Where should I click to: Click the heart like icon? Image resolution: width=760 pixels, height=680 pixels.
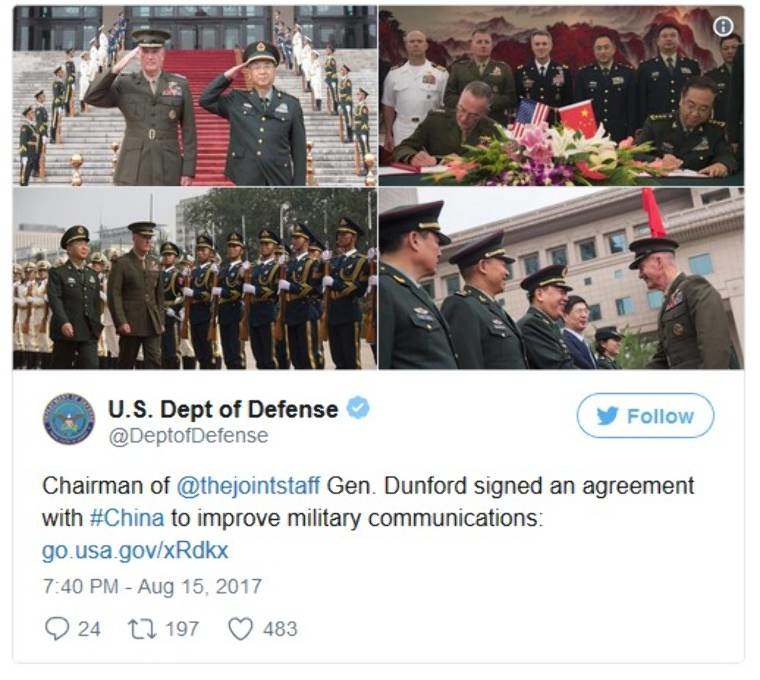tap(240, 629)
